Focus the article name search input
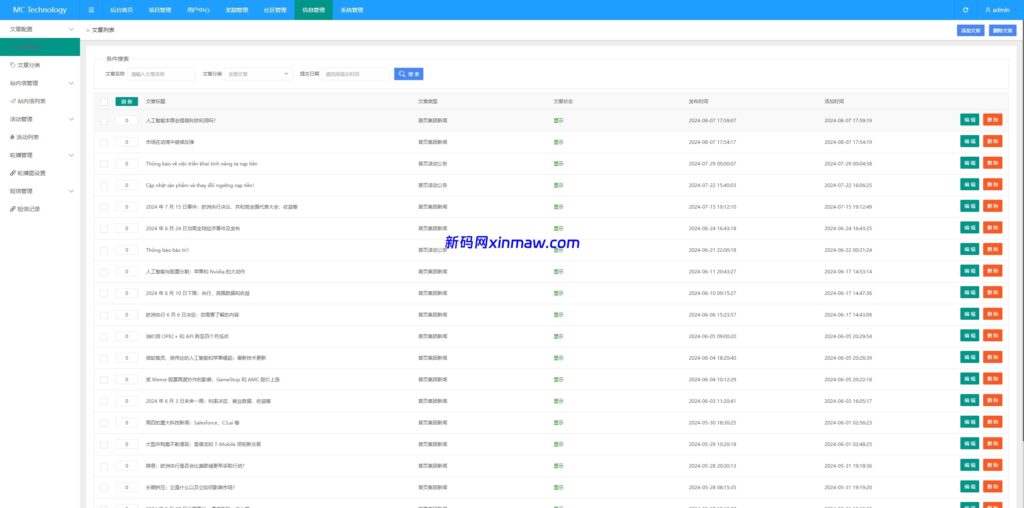This screenshot has width=1024, height=508. click(161, 74)
